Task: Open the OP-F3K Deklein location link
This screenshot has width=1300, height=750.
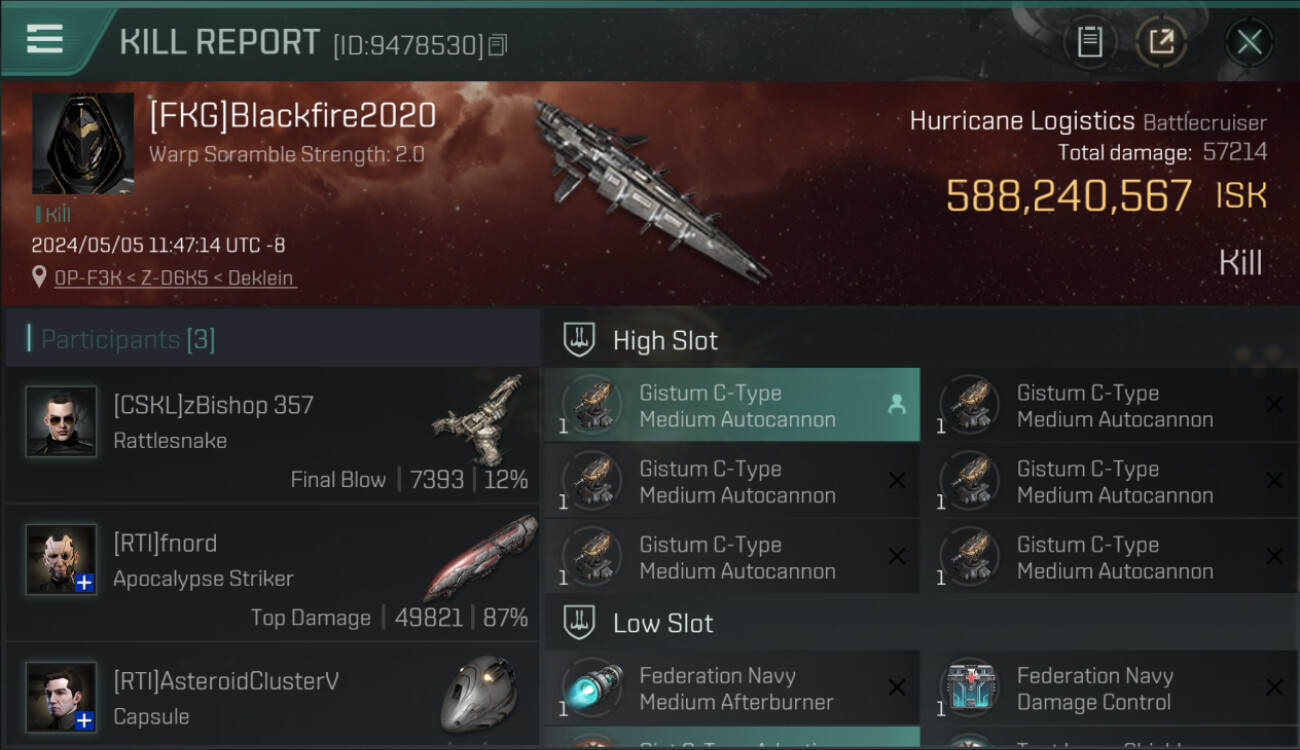Action: click(176, 278)
